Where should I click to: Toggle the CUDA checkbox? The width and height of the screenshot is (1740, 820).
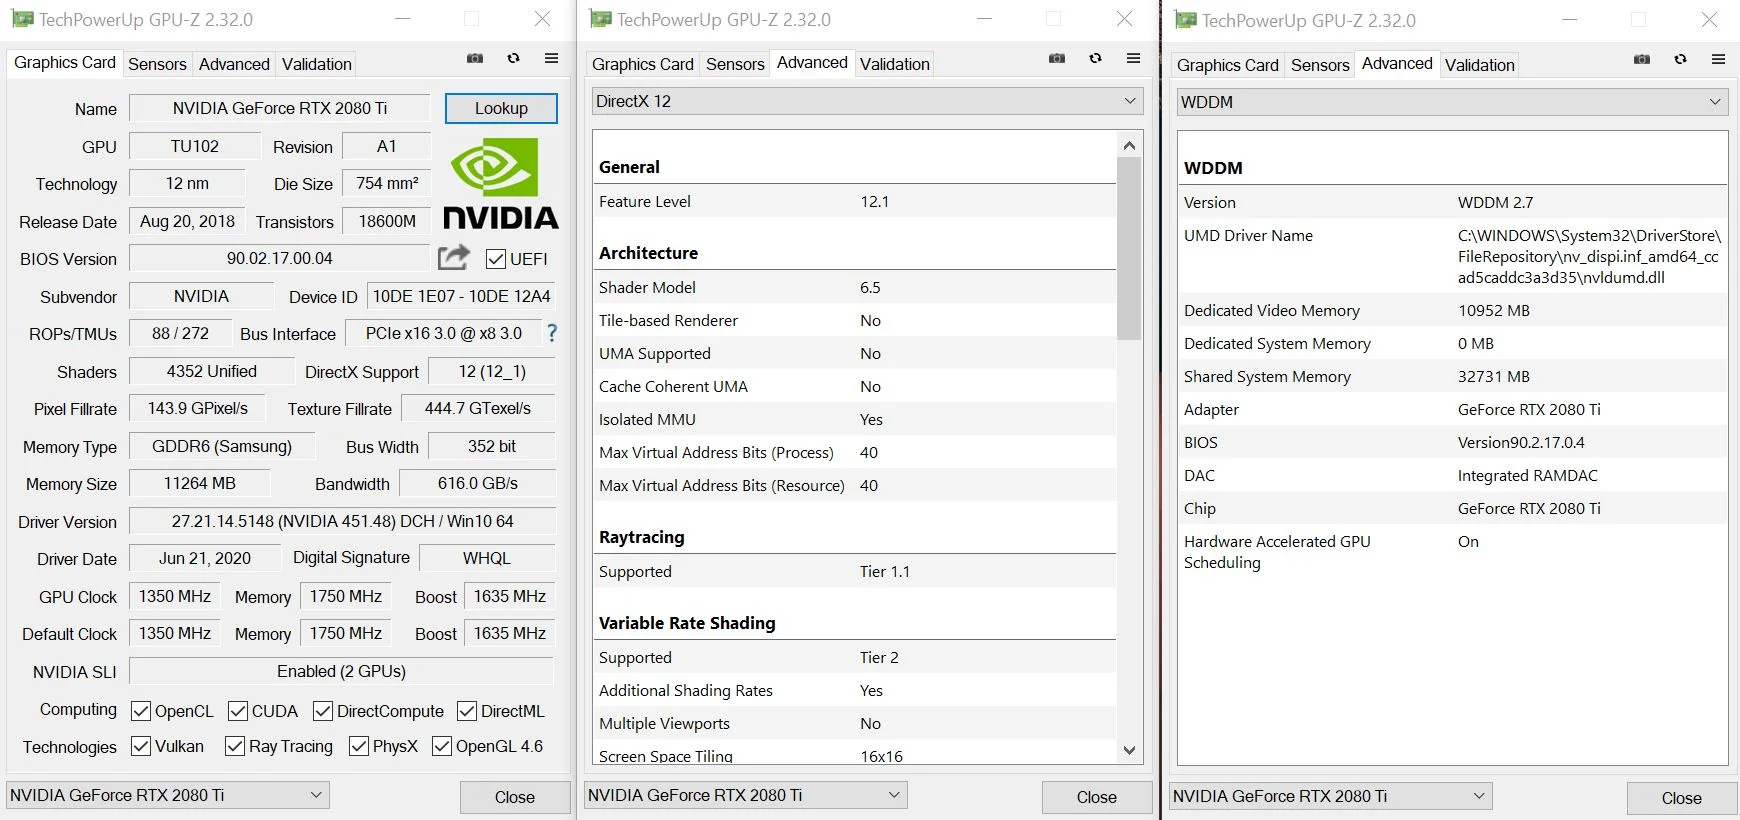pos(238,711)
